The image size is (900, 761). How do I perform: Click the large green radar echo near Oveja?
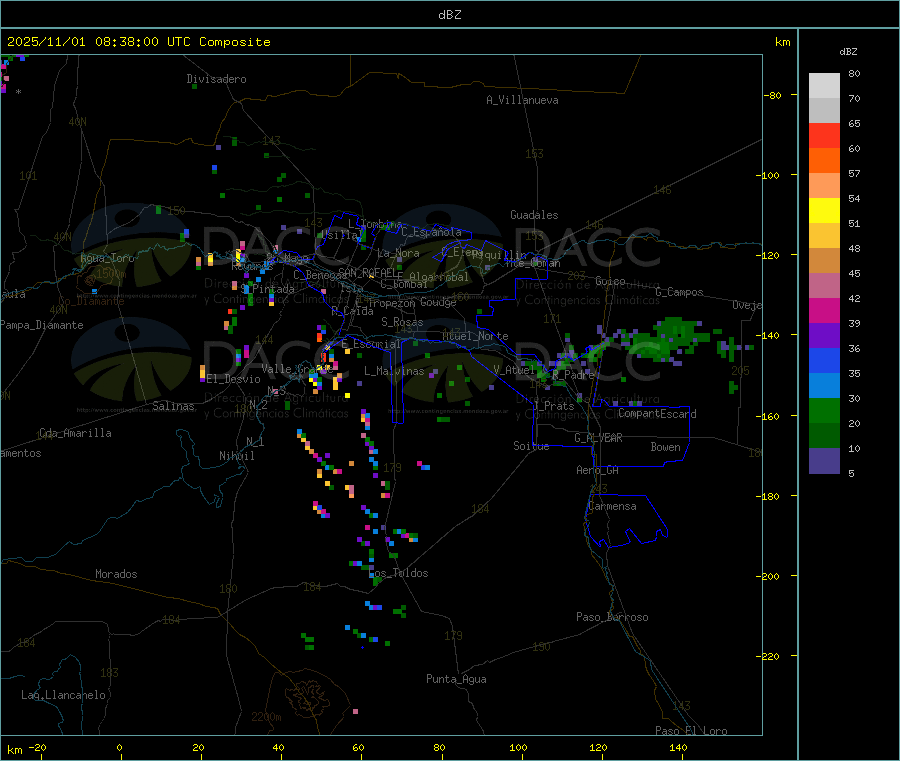[669, 340]
